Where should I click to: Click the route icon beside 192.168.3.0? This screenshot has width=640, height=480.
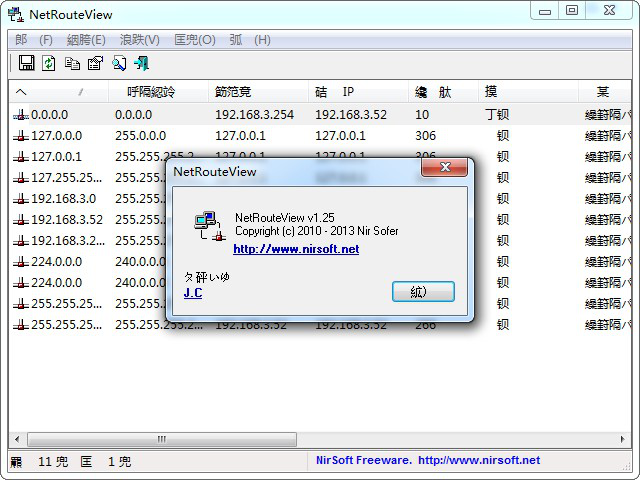pos(21,199)
